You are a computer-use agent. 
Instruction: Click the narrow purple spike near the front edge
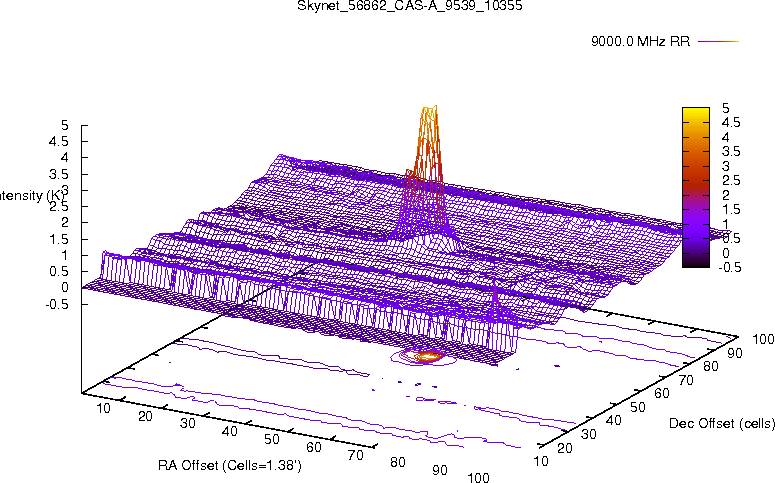point(495,302)
